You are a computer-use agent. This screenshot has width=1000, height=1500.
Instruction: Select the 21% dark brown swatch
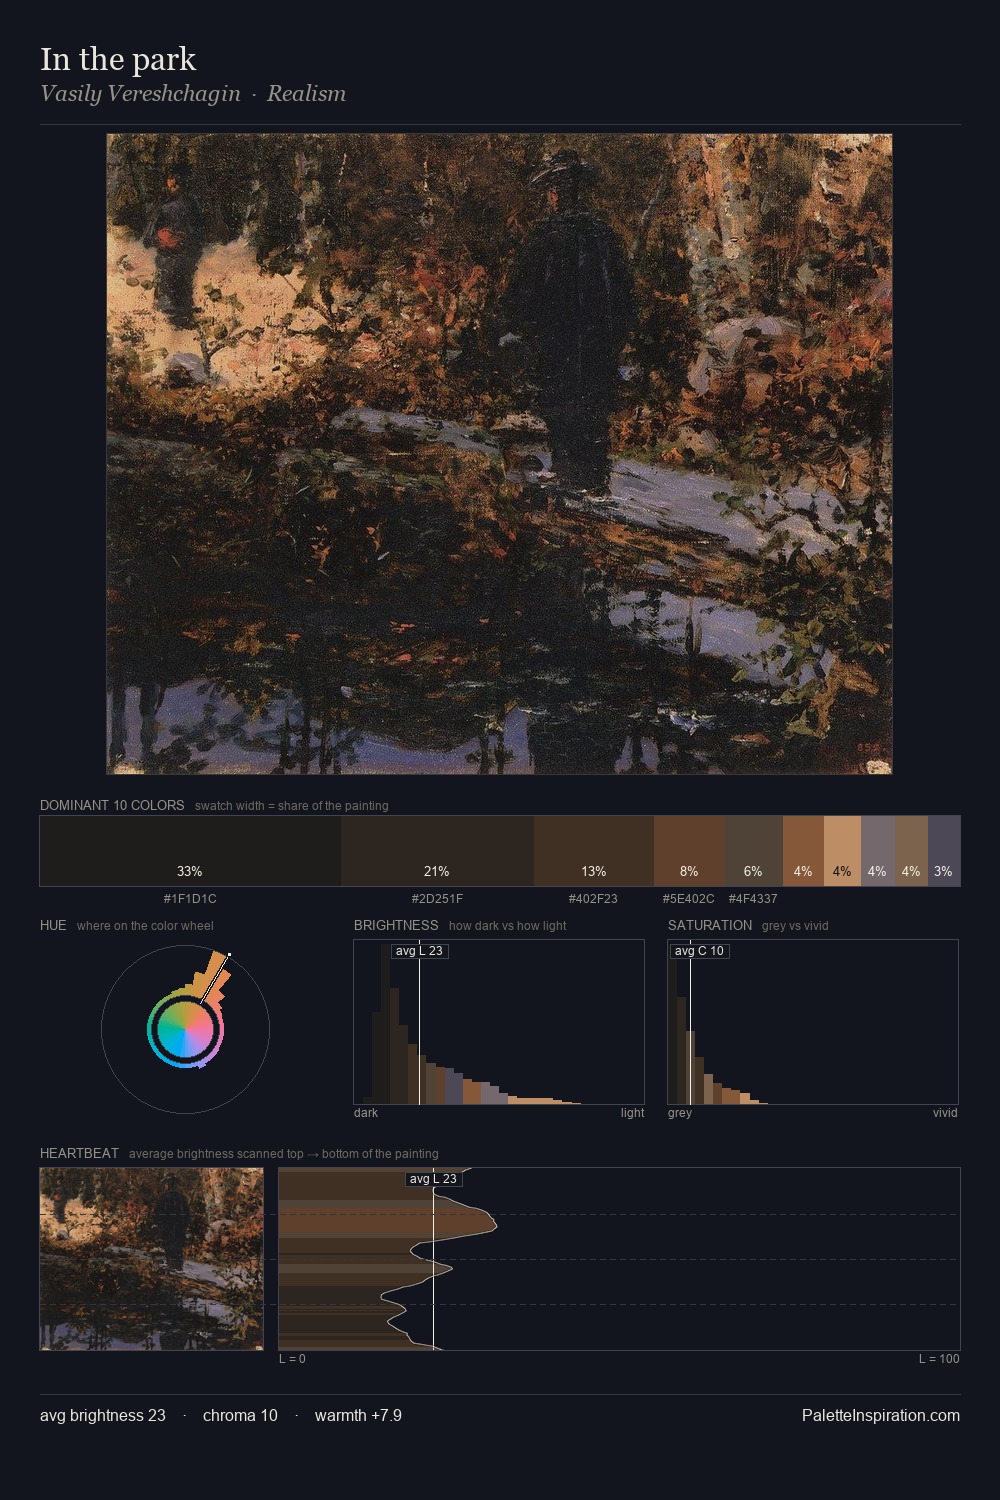pos(437,851)
